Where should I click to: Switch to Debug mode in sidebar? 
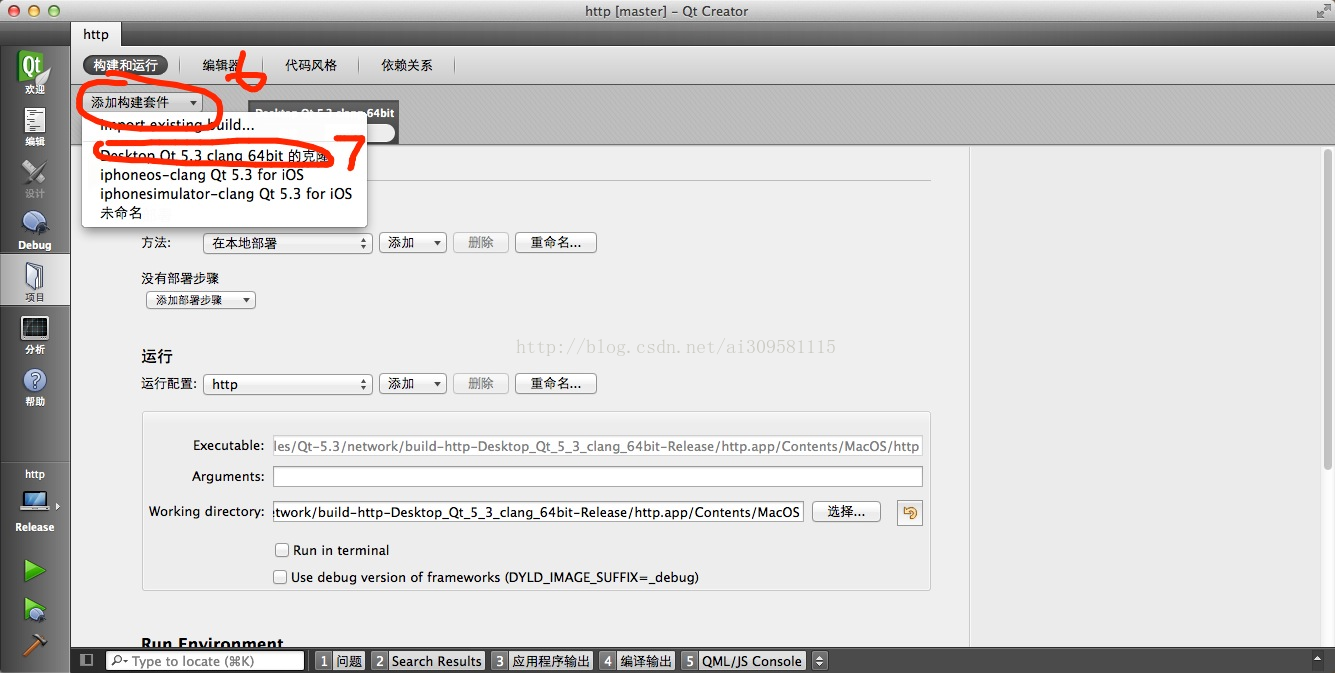pos(34,230)
